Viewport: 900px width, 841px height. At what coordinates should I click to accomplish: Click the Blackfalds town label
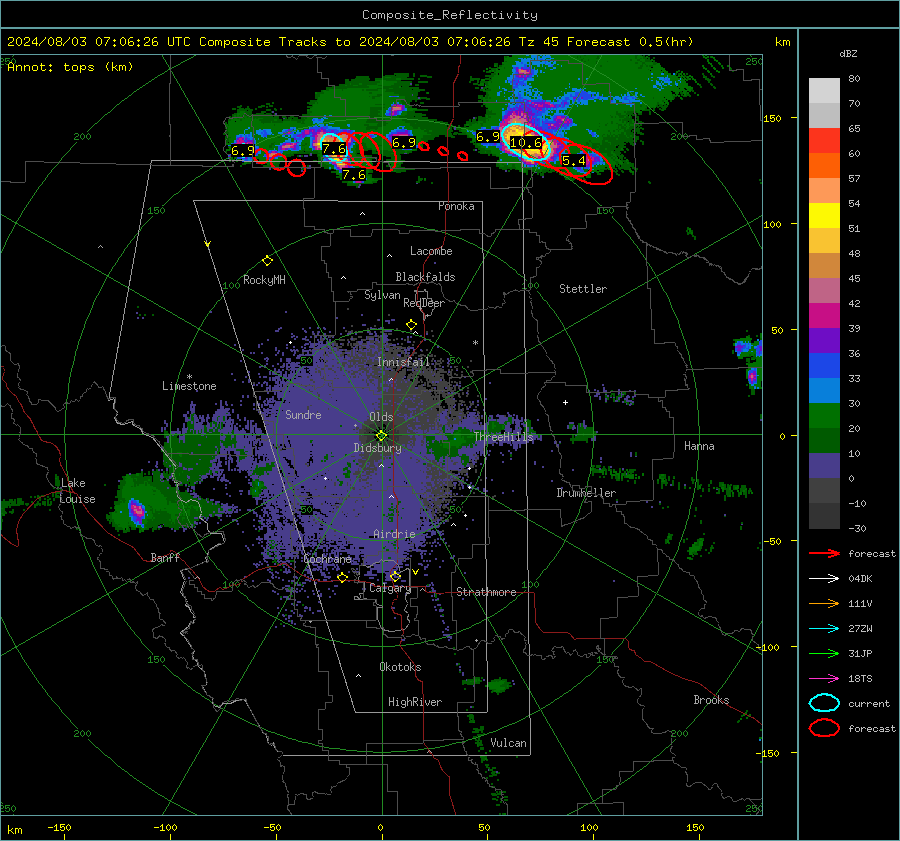(425, 277)
